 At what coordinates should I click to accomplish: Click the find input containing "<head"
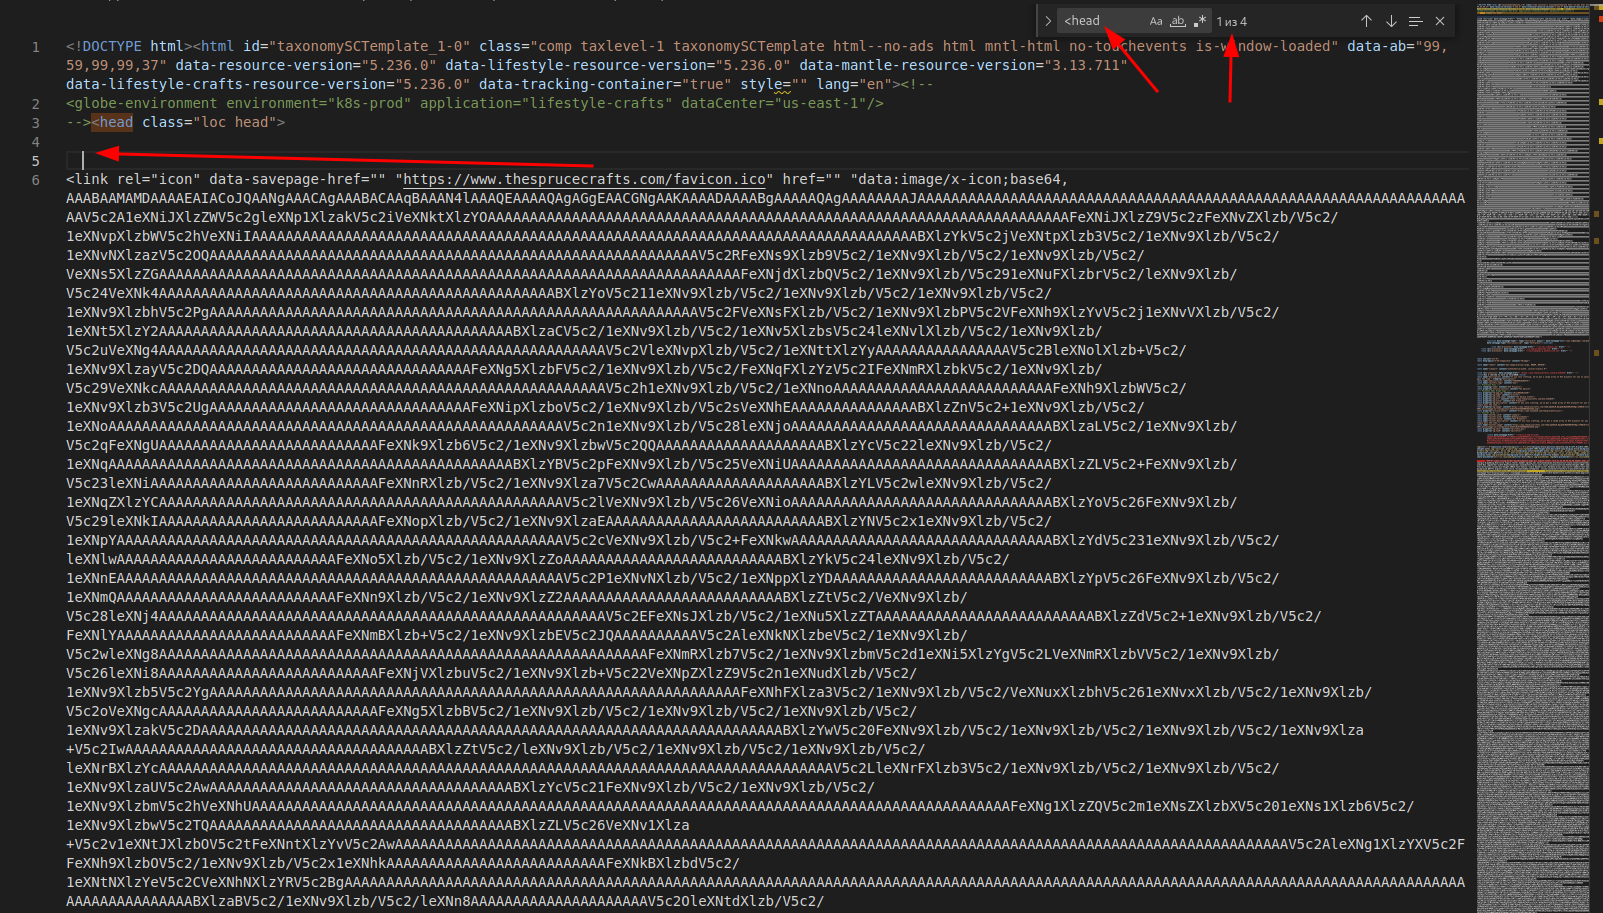click(x=1100, y=21)
